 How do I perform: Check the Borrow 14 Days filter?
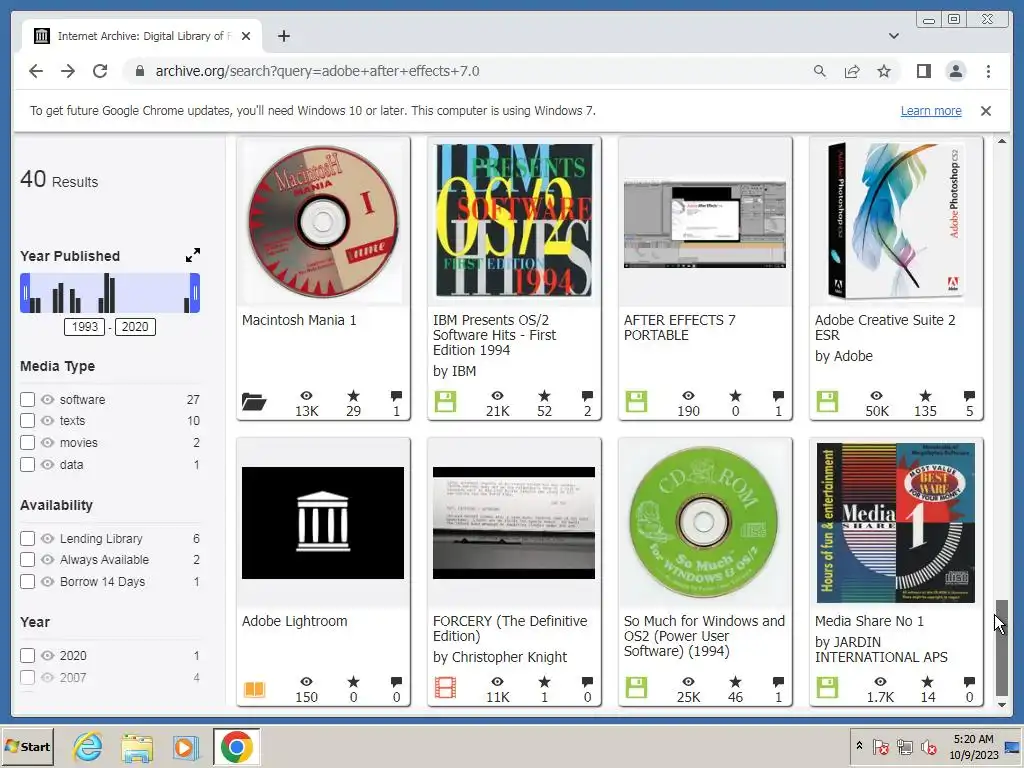(x=27, y=582)
